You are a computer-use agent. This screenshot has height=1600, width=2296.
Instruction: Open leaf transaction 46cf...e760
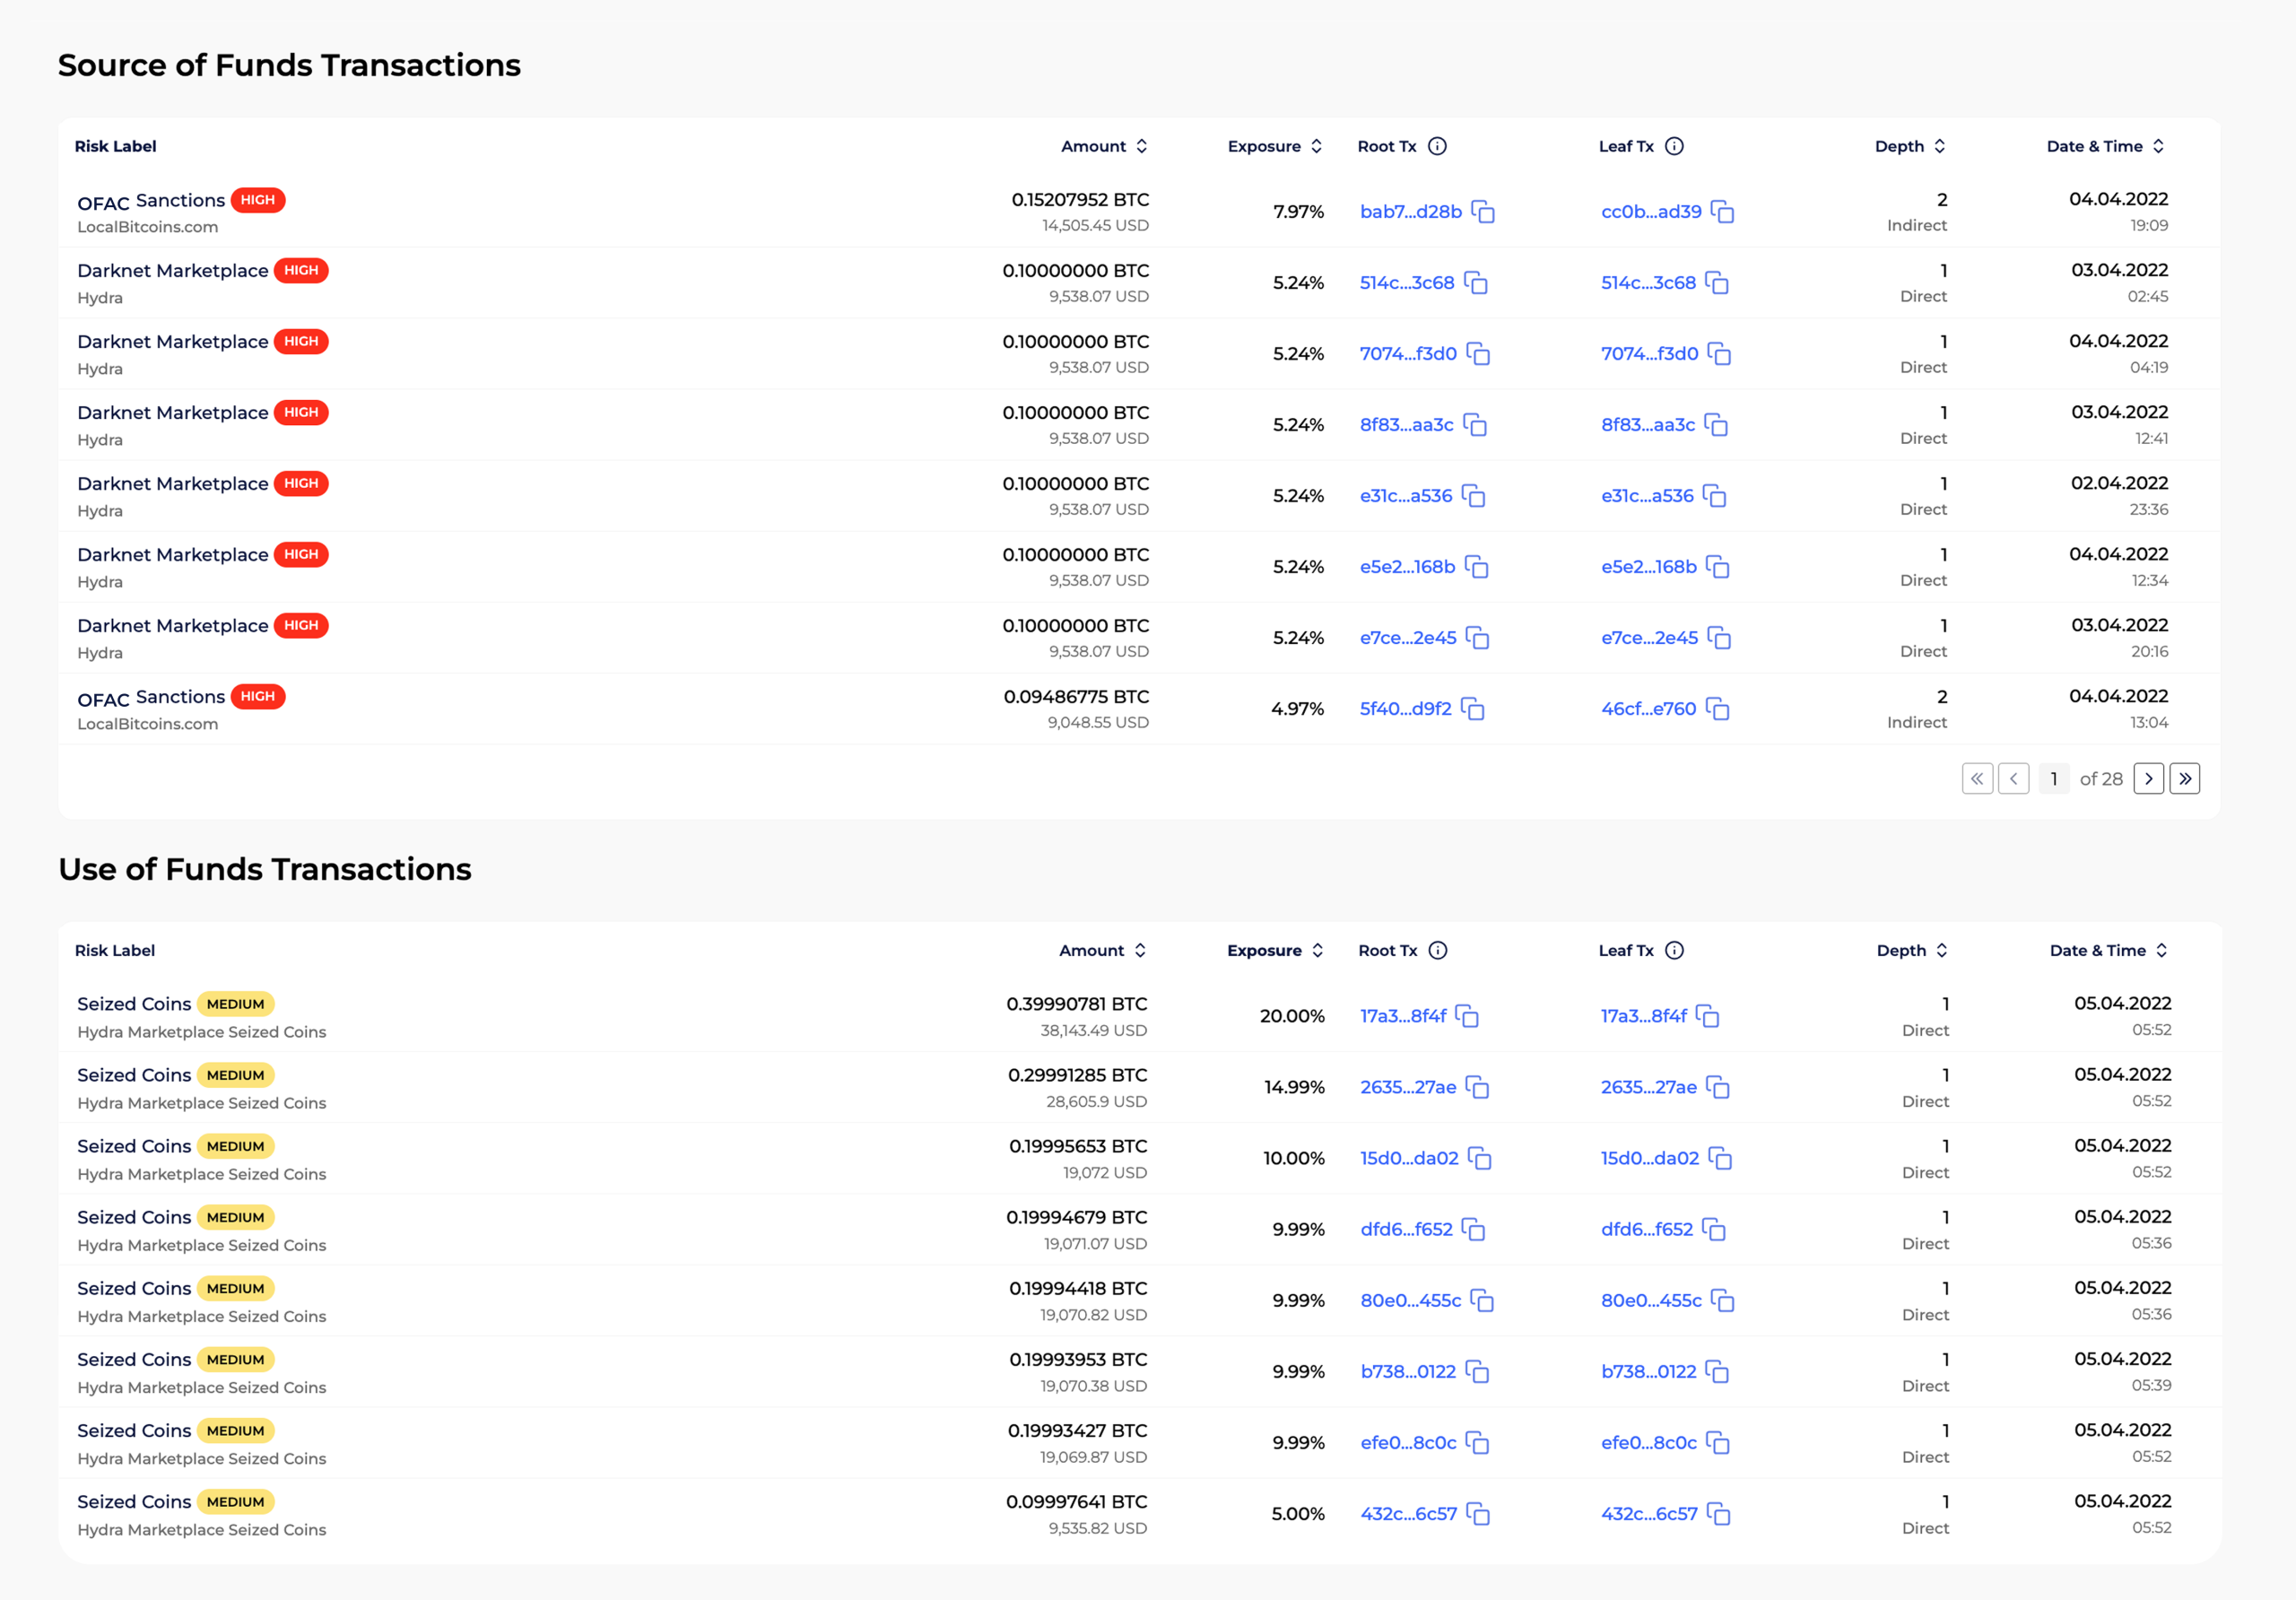tap(1648, 709)
